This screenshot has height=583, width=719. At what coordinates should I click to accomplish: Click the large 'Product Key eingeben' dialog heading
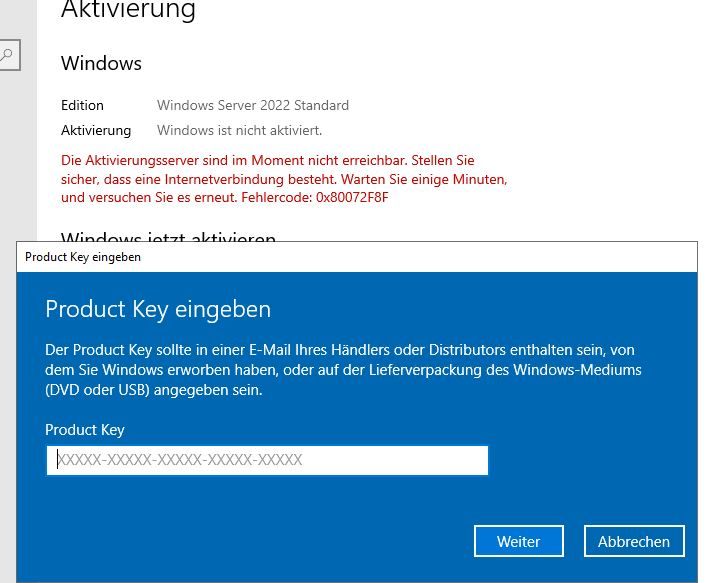[158, 309]
